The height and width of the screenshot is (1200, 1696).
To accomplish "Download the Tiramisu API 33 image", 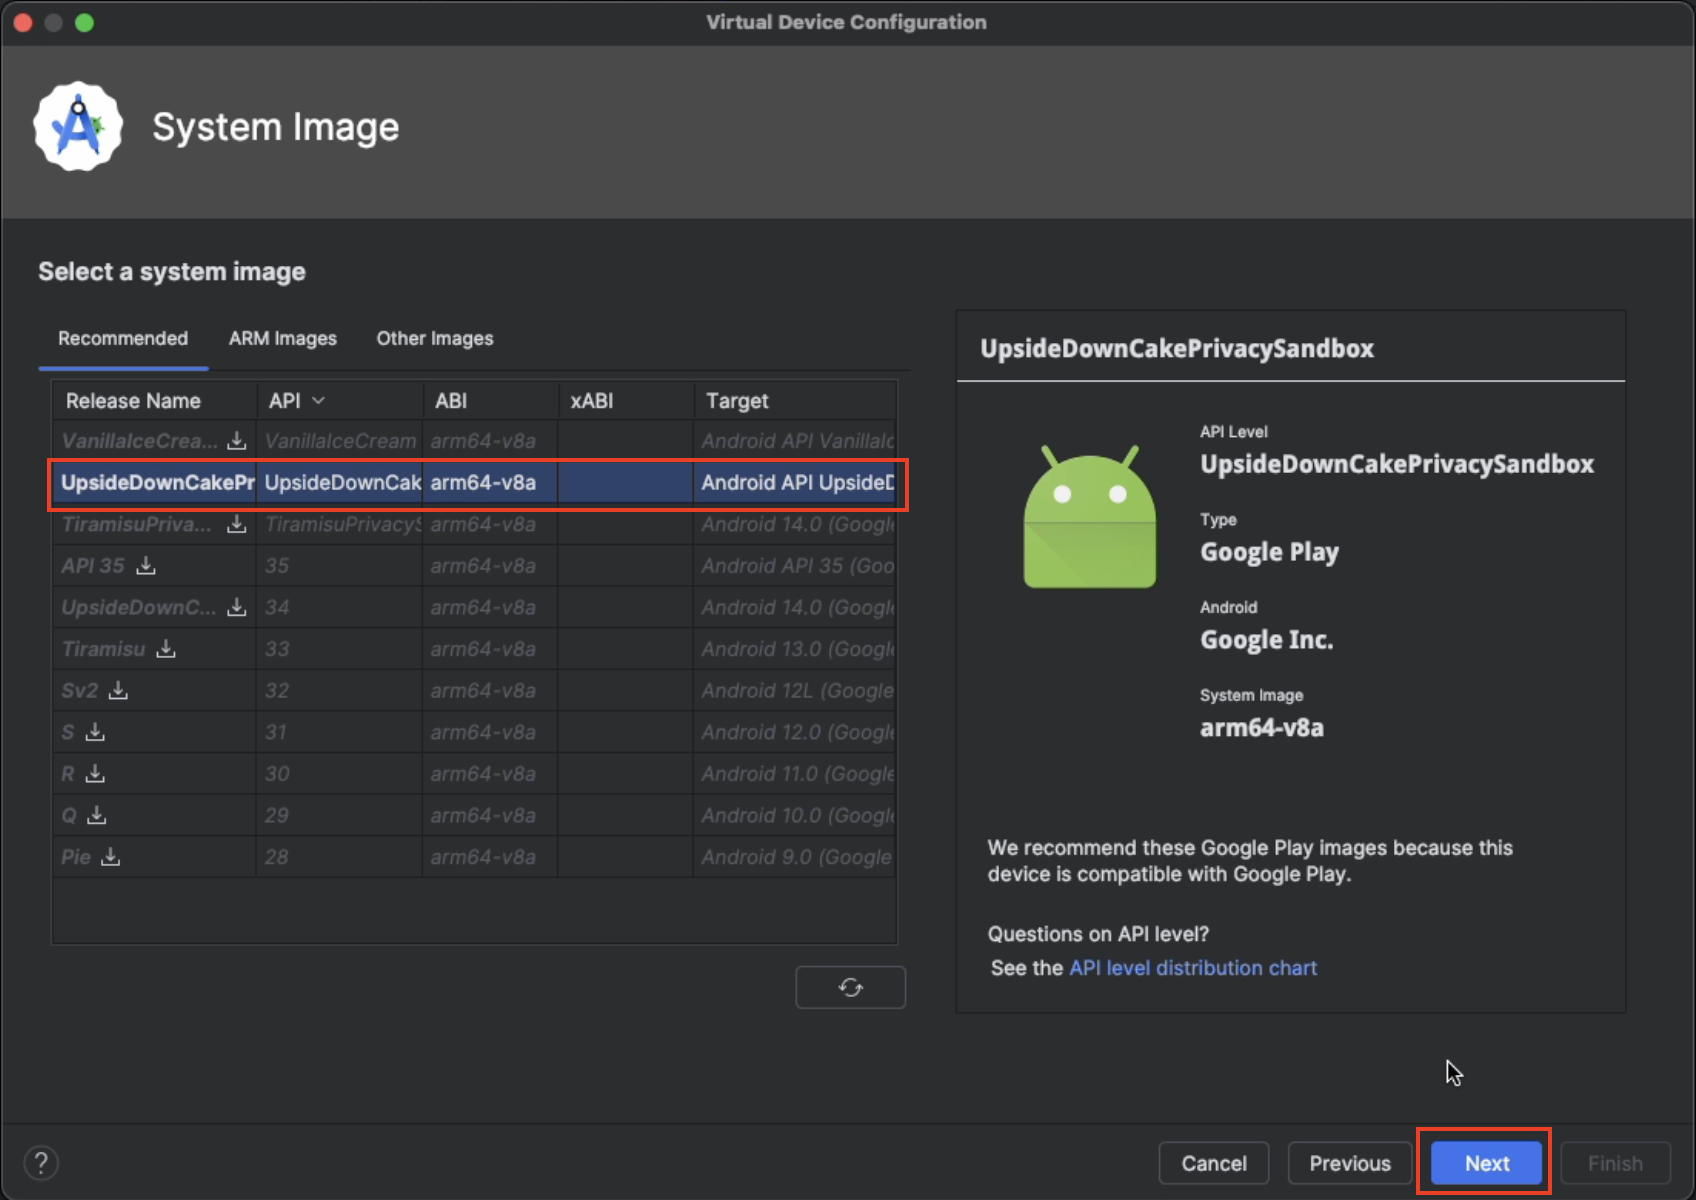I will click(166, 649).
